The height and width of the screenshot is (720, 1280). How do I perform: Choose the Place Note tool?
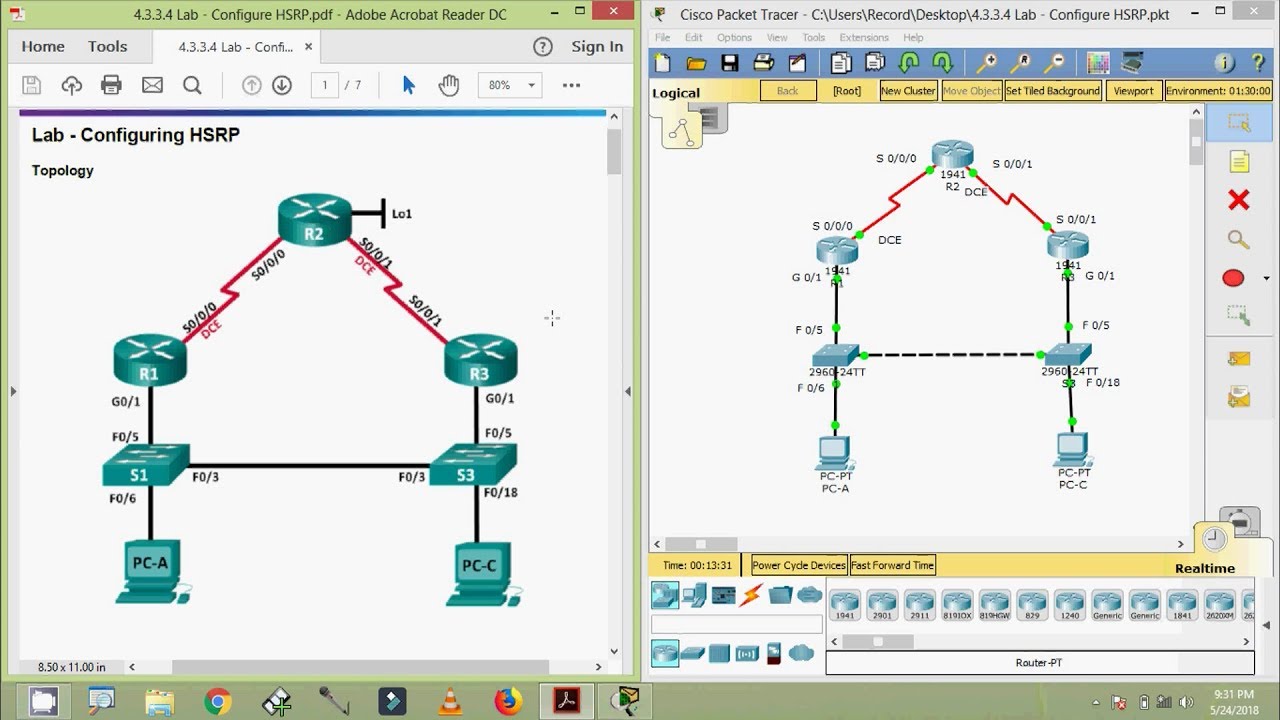(x=1239, y=162)
